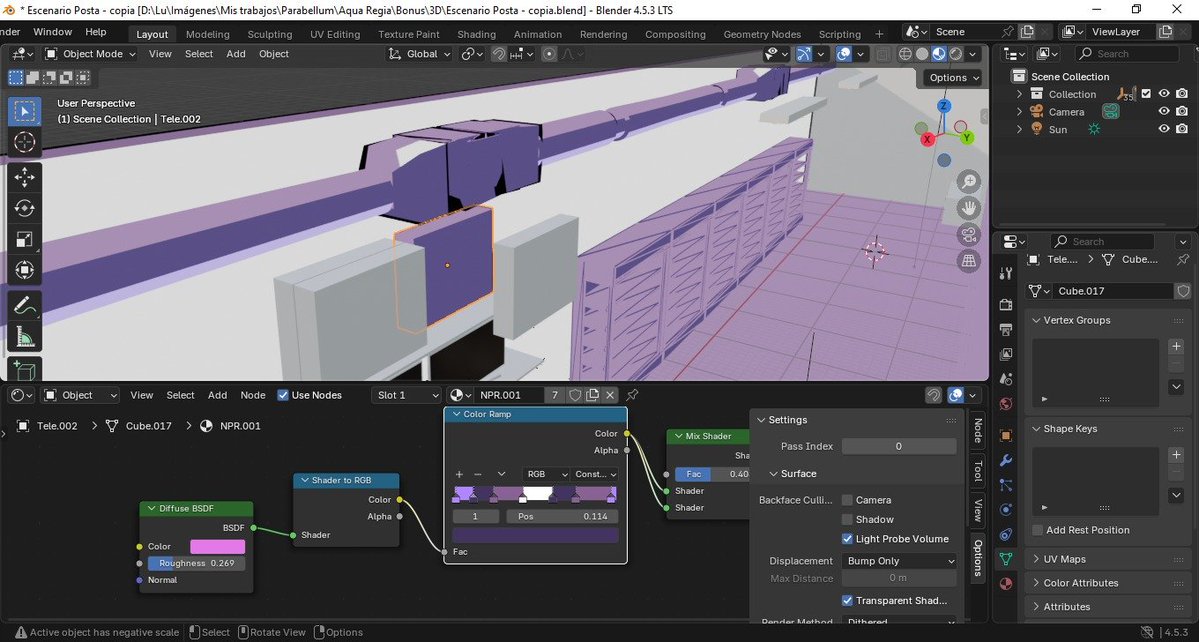This screenshot has width=1199, height=642.
Task: Open Physics properties tab
Action: tap(1006, 510)
